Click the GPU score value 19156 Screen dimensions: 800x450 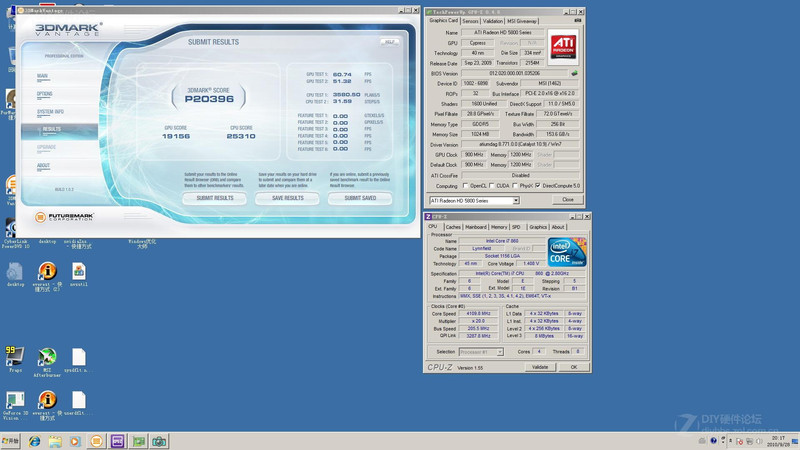click(x=176, y=137)
